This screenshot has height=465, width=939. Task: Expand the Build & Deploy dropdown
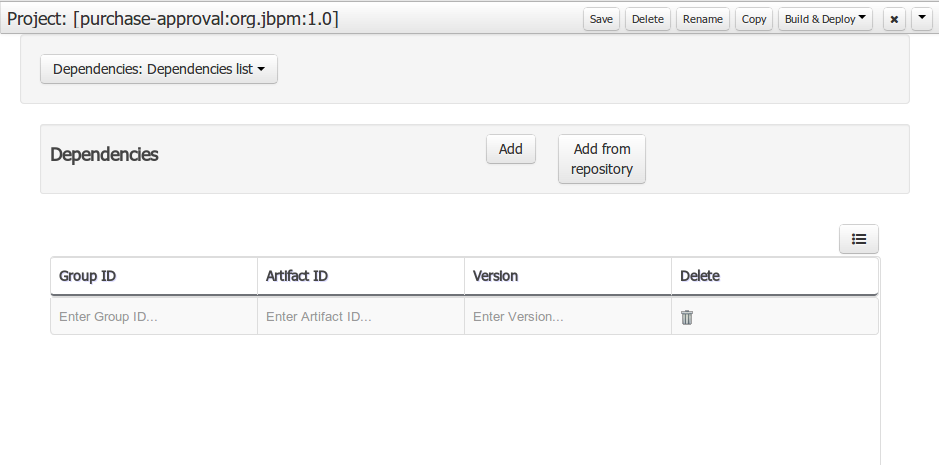coord(825,19)
